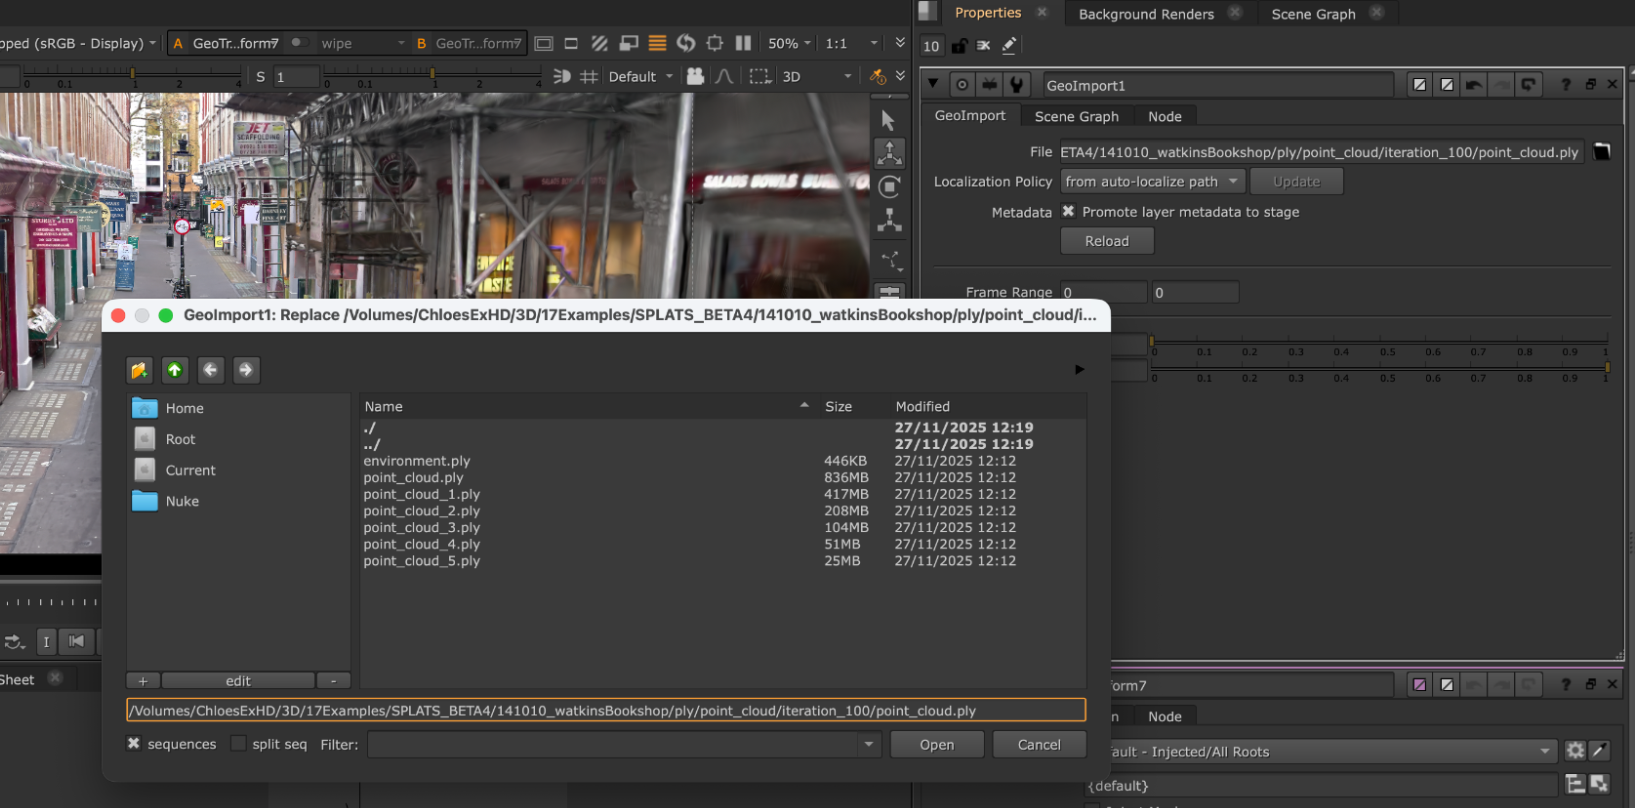Click the create new folder icon
Image resolution: width=1635 pixels, height=808 pixels.
[x=140, y=370]
